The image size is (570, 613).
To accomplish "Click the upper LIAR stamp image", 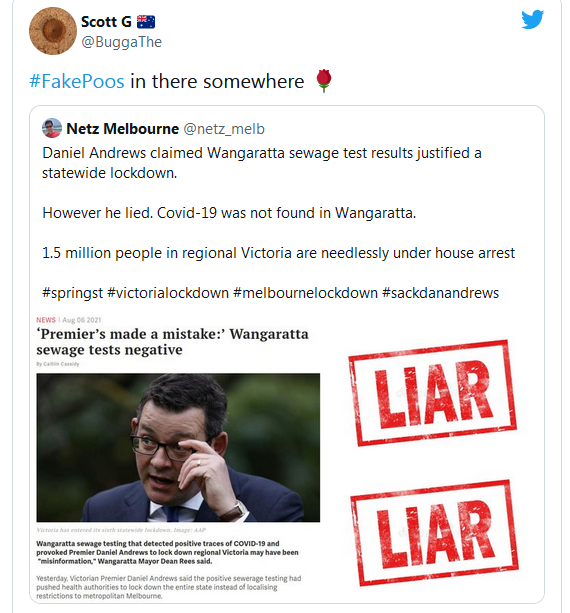I will coord(432,393).
